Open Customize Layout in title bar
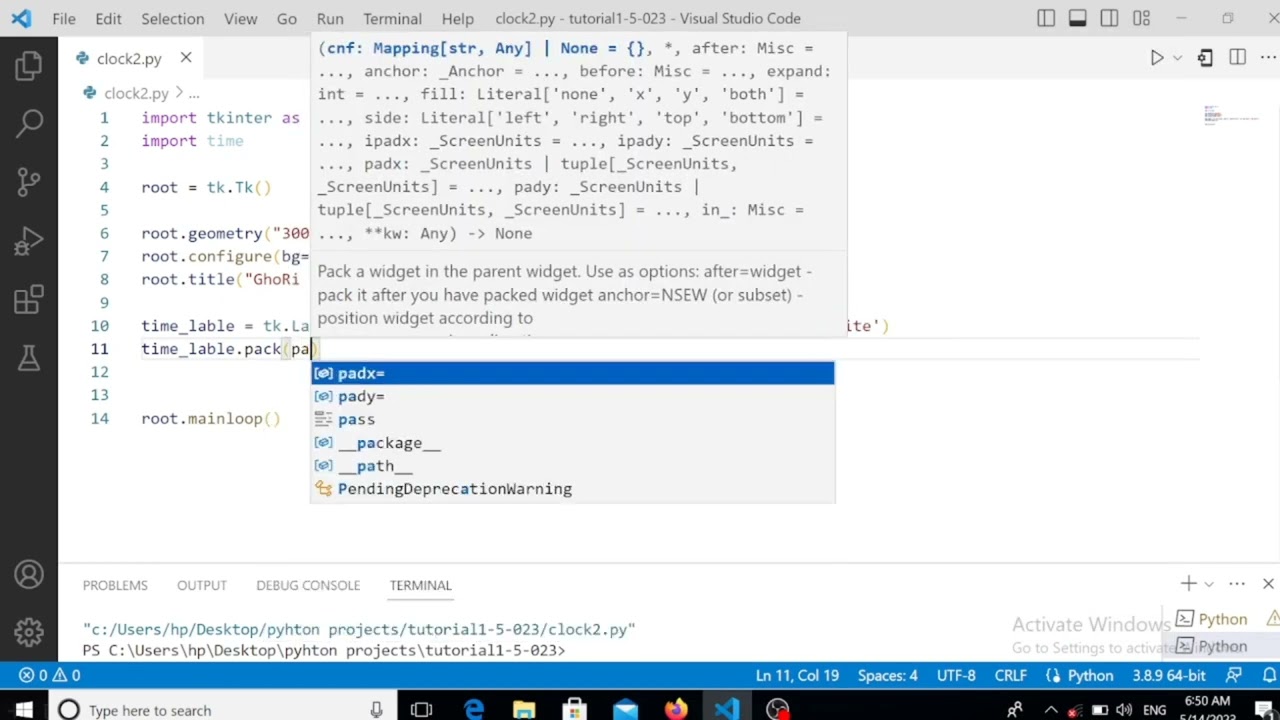 click(1142, 18)
